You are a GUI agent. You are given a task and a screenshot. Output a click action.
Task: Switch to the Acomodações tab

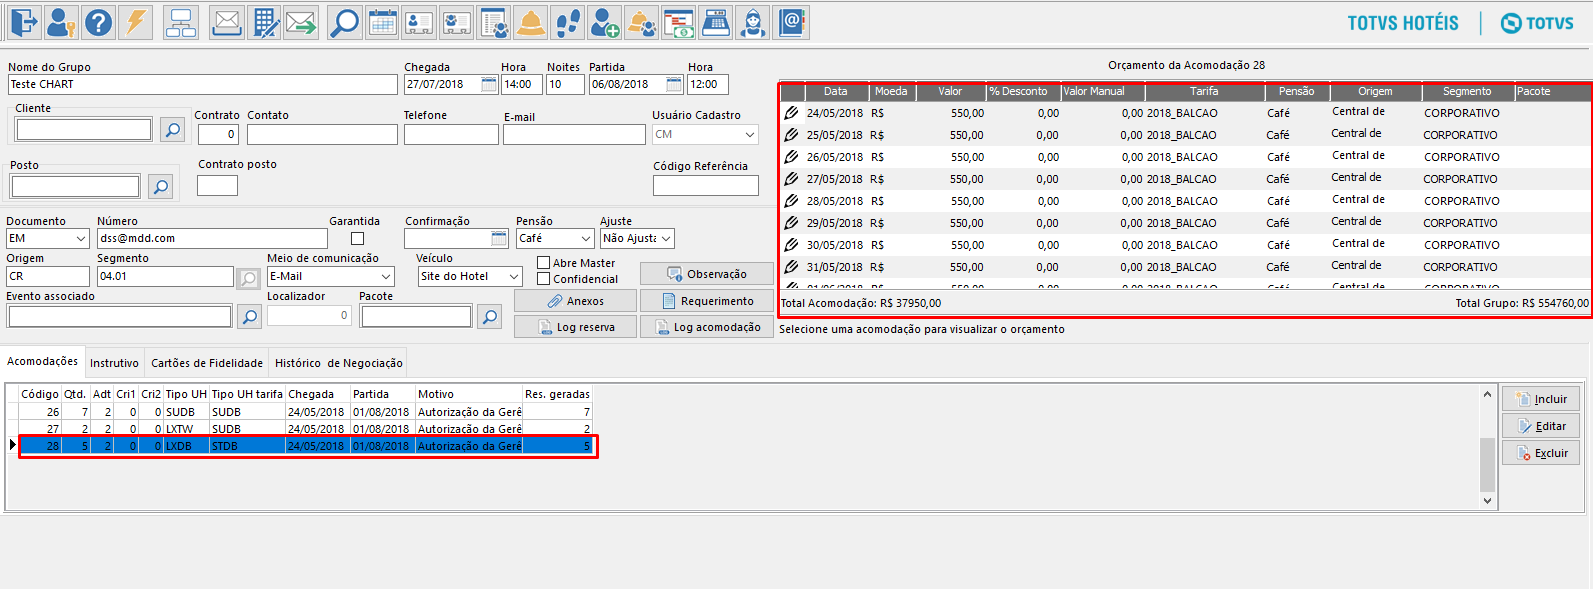click(x=42, y=362)
